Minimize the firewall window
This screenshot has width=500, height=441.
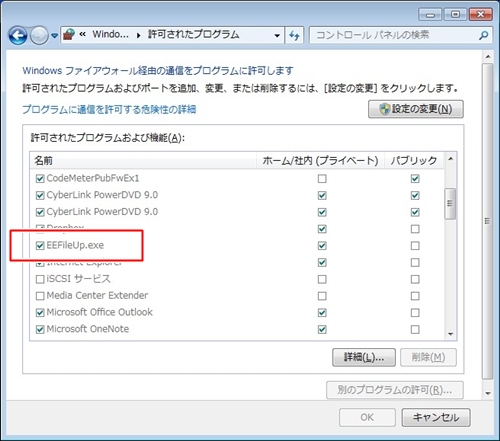(430, 15)
